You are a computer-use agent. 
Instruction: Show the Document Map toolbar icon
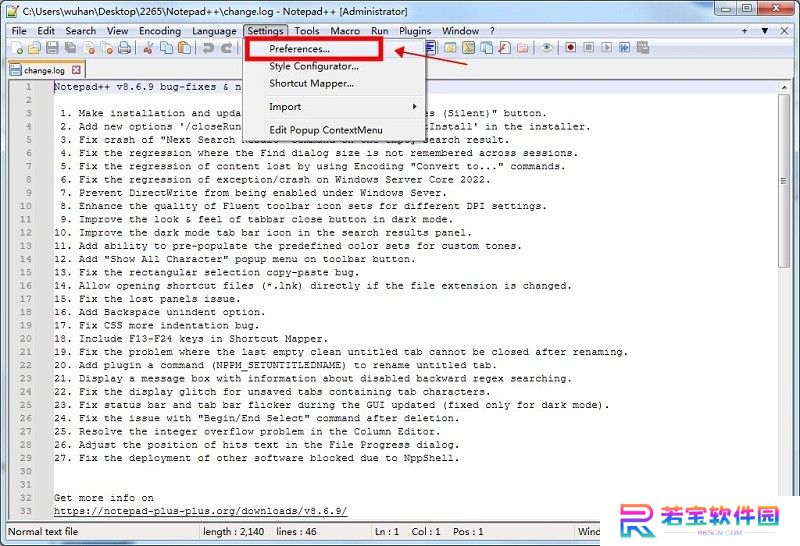pos(468,48)
